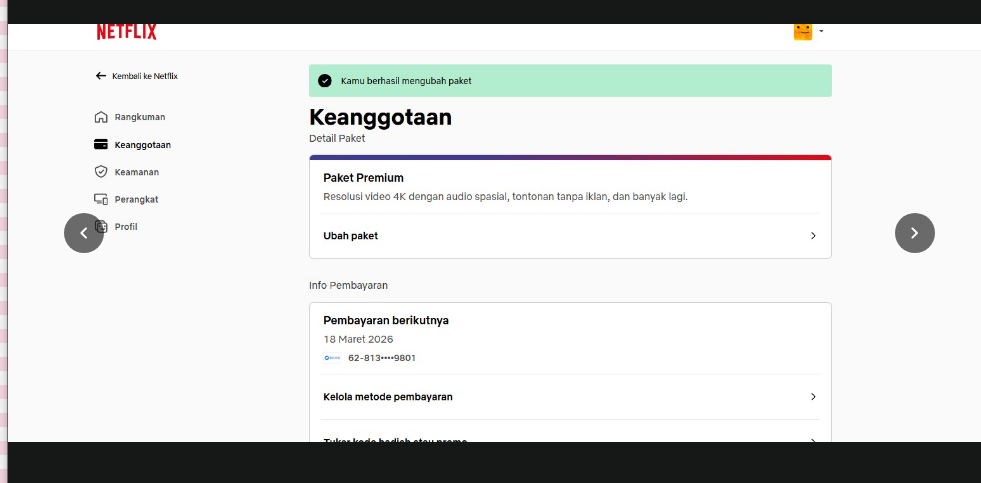This screenshot has height=483, width=981.
Task: Click the 4K resolution plan description
Action: [506, 196]
